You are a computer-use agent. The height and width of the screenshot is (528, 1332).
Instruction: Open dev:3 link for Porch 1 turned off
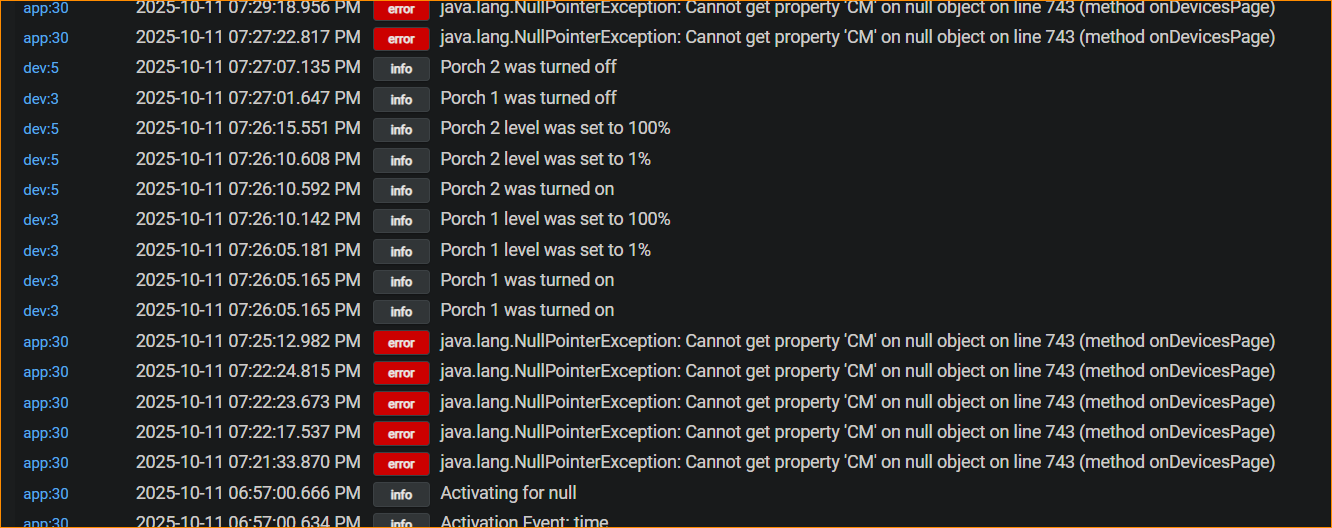click(41, 99)
